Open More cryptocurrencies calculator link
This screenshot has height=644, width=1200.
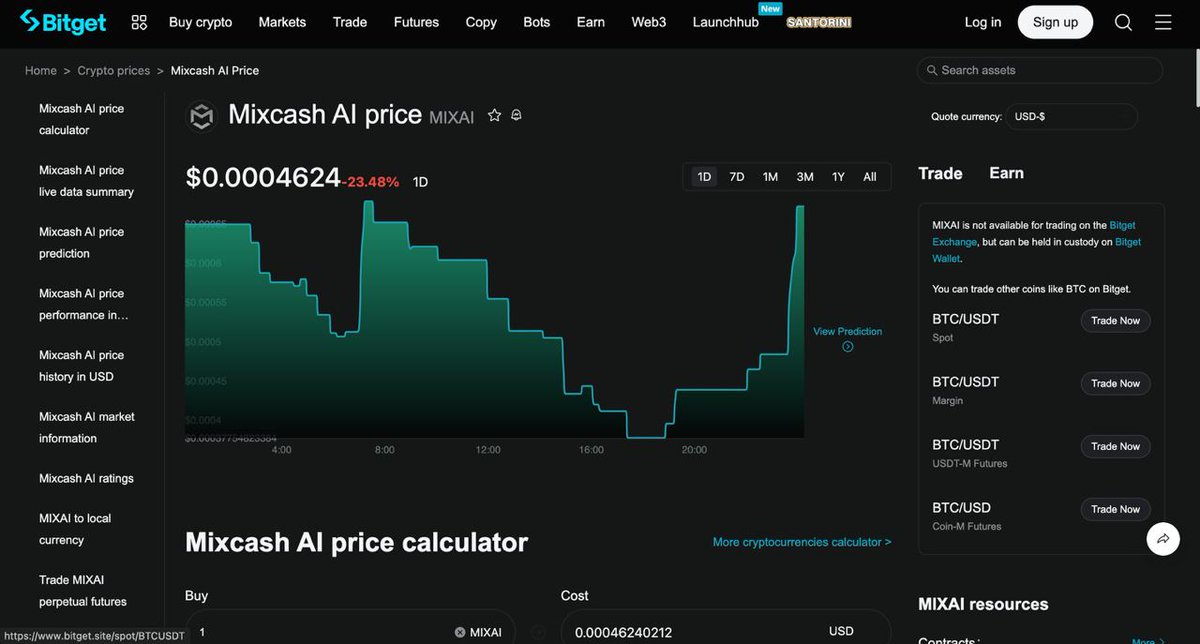802,542
